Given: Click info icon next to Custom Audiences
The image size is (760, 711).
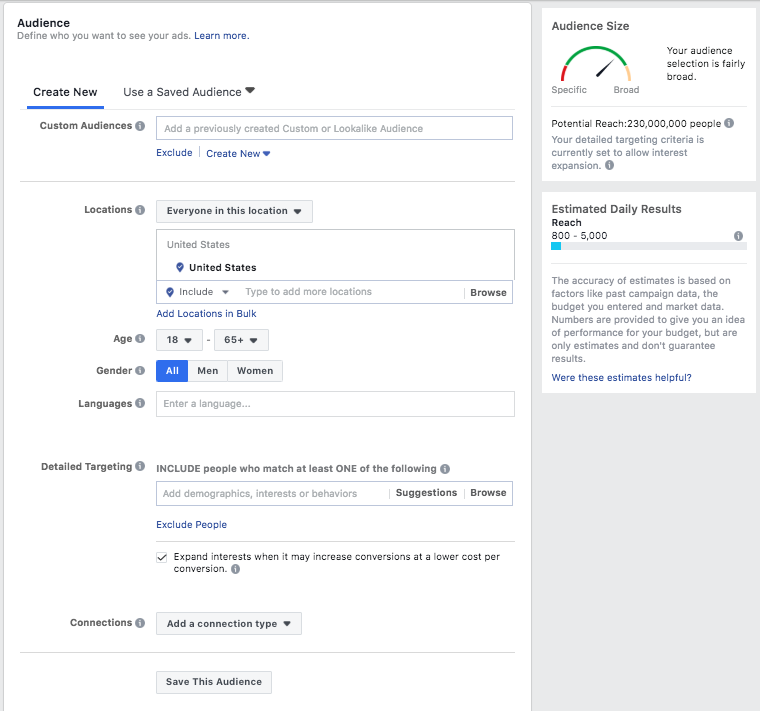Looking at the screenshot, I should [140, 126].
